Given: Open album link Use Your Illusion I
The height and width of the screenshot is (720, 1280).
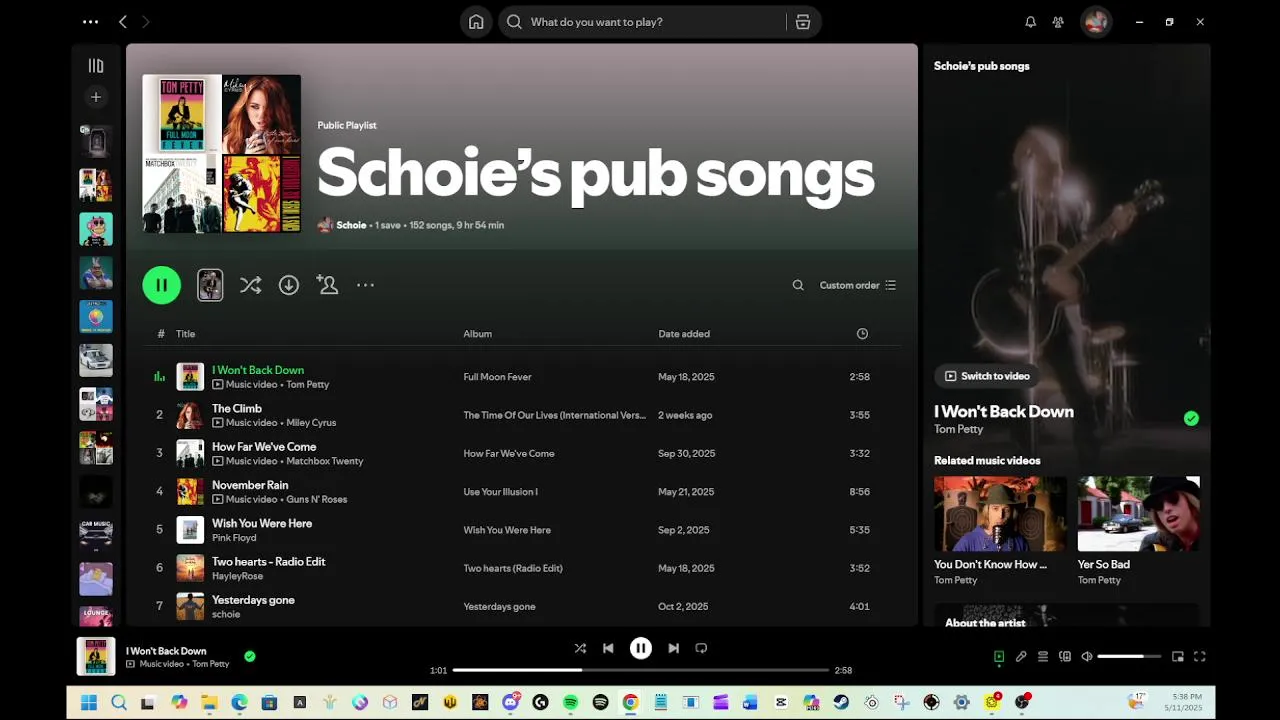Looking at the screenshot, I should coord(500,492).
